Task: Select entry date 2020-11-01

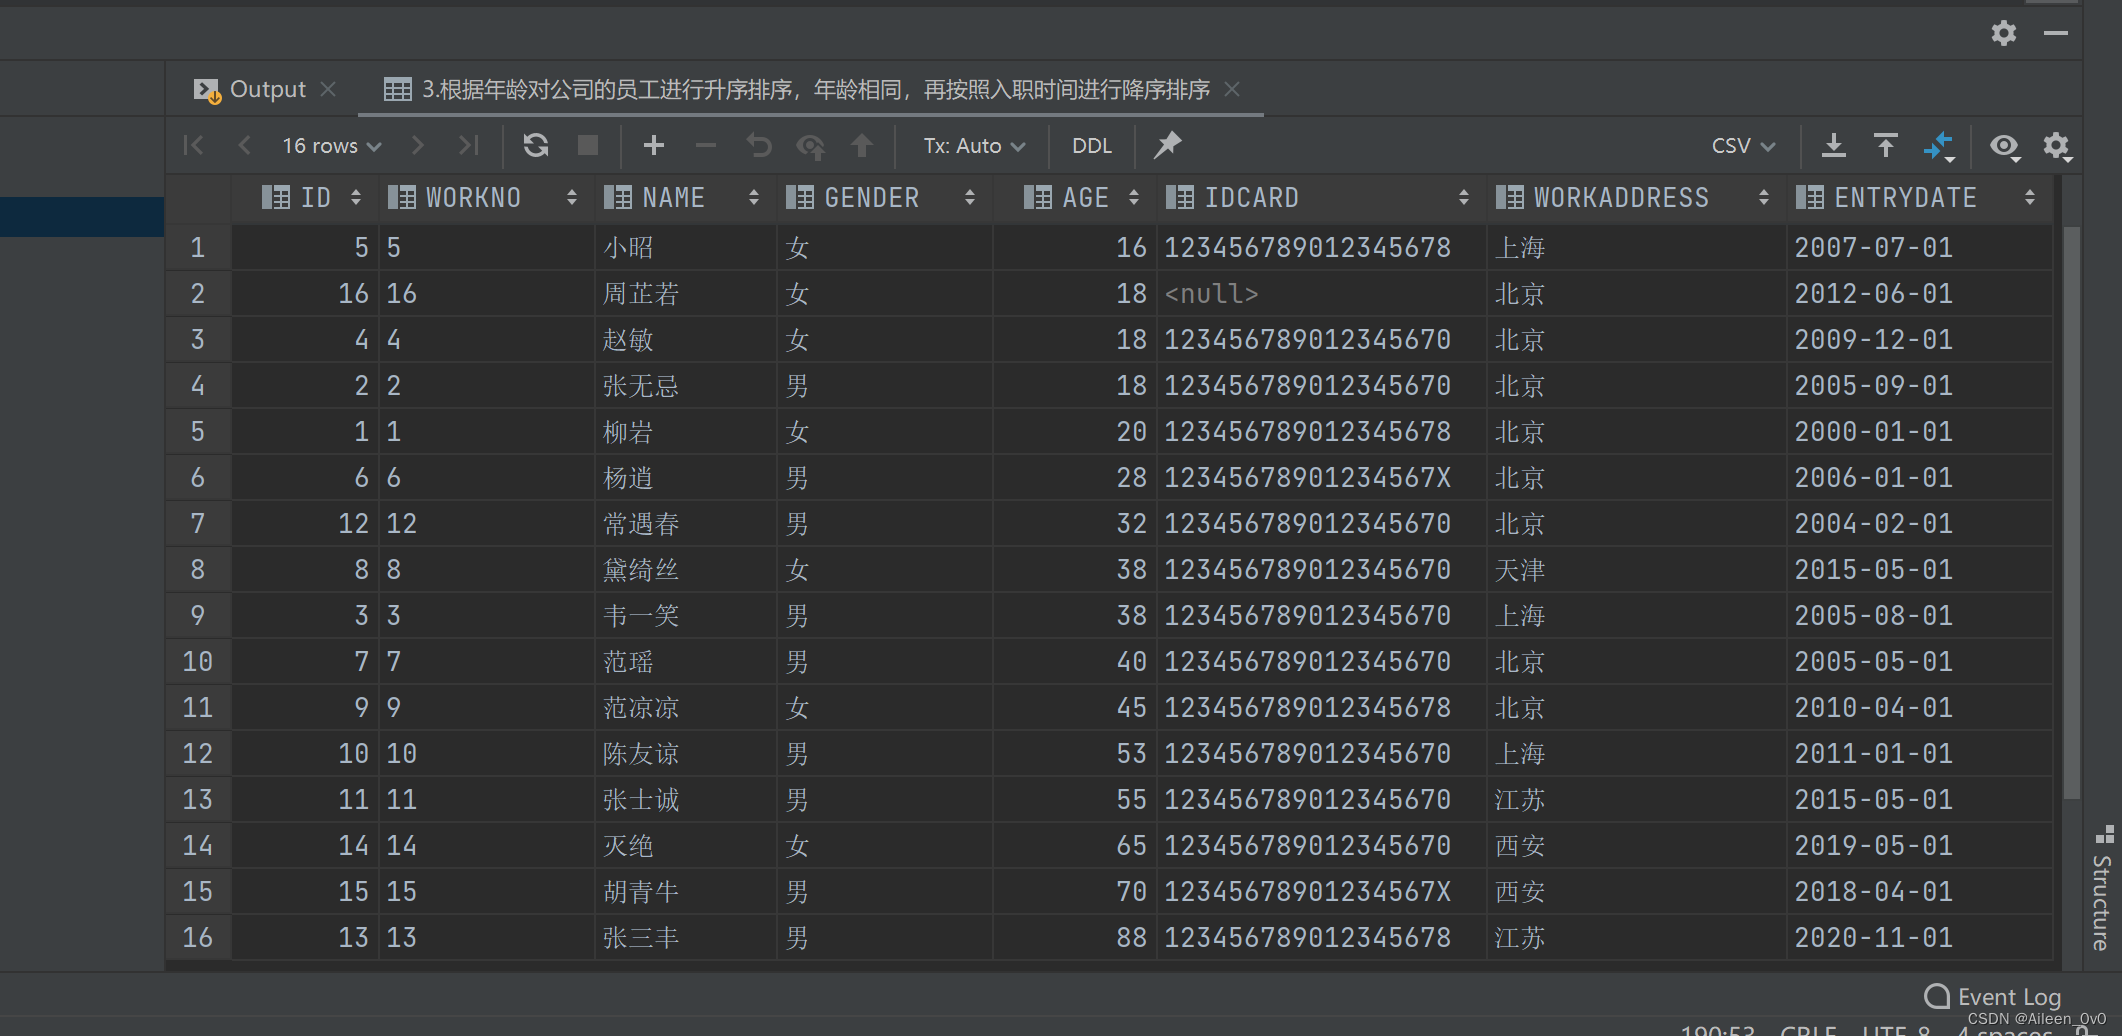Action: [1920, 937]
